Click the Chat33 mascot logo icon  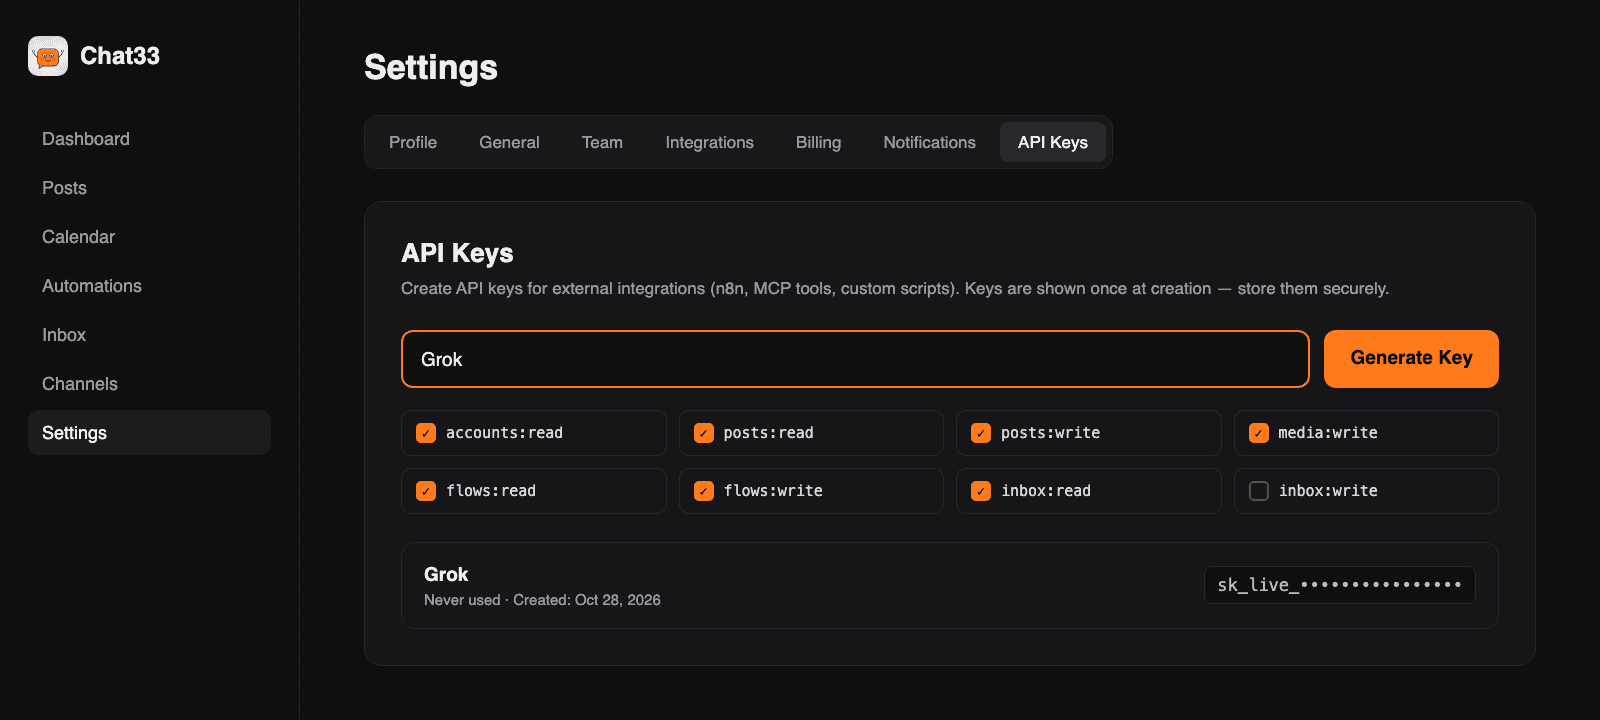tap(48, 56)
